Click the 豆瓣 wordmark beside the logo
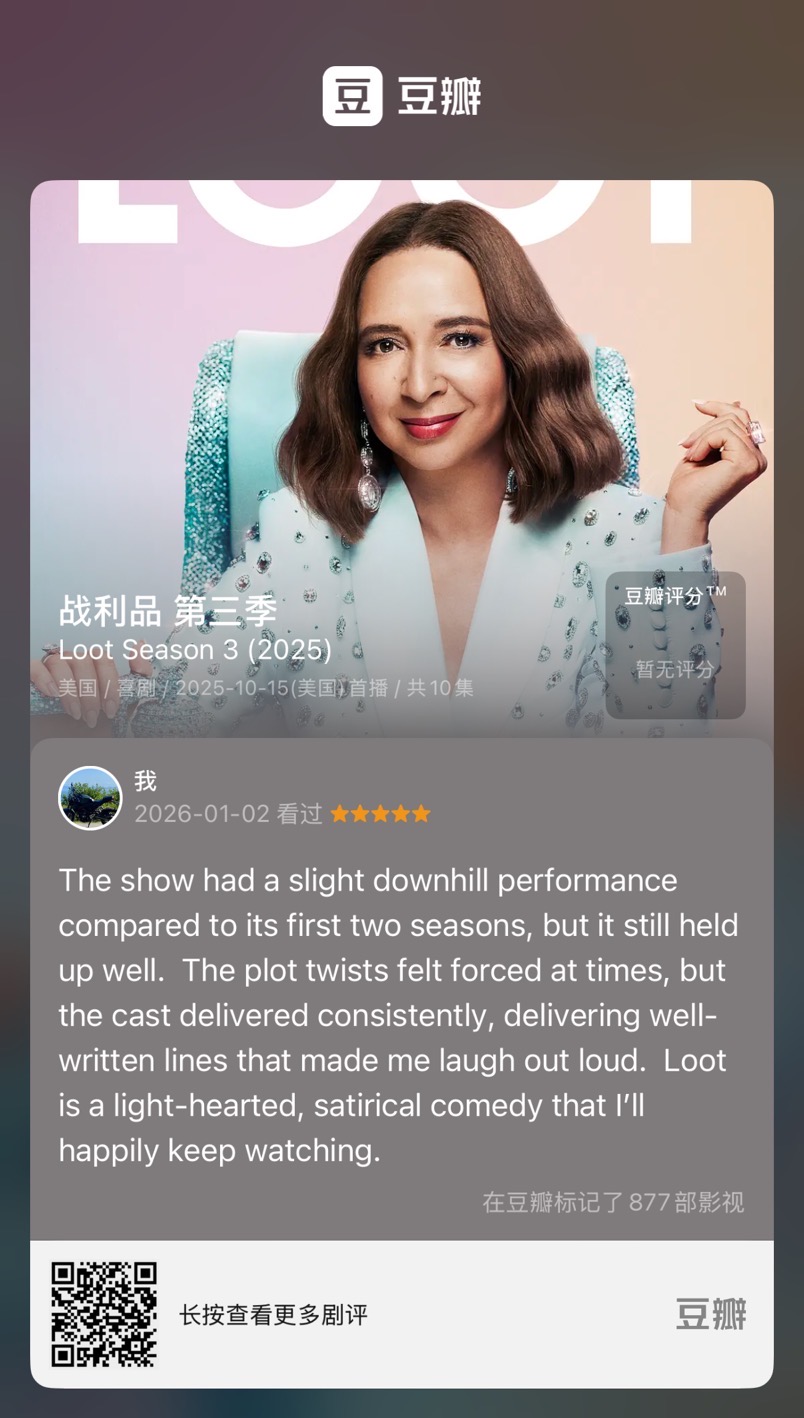This screenshot has height=1418, width=804. tap(440, 96)
